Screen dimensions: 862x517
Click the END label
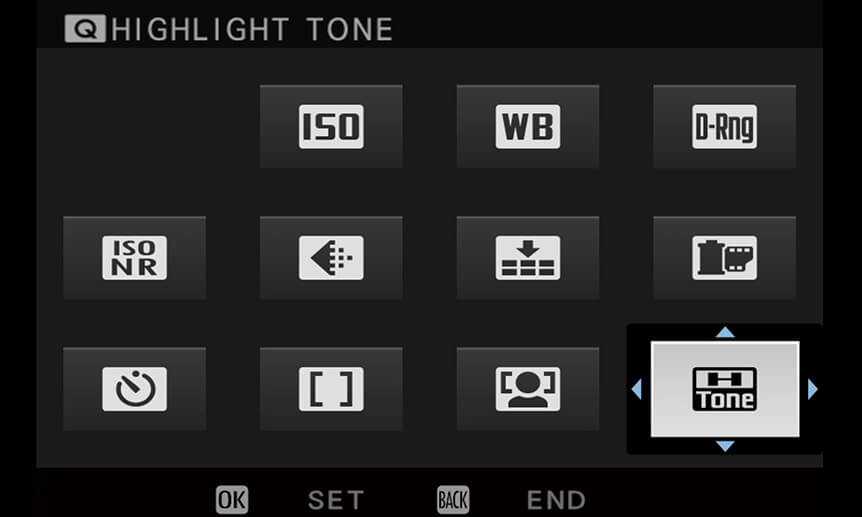pos(556,500)
